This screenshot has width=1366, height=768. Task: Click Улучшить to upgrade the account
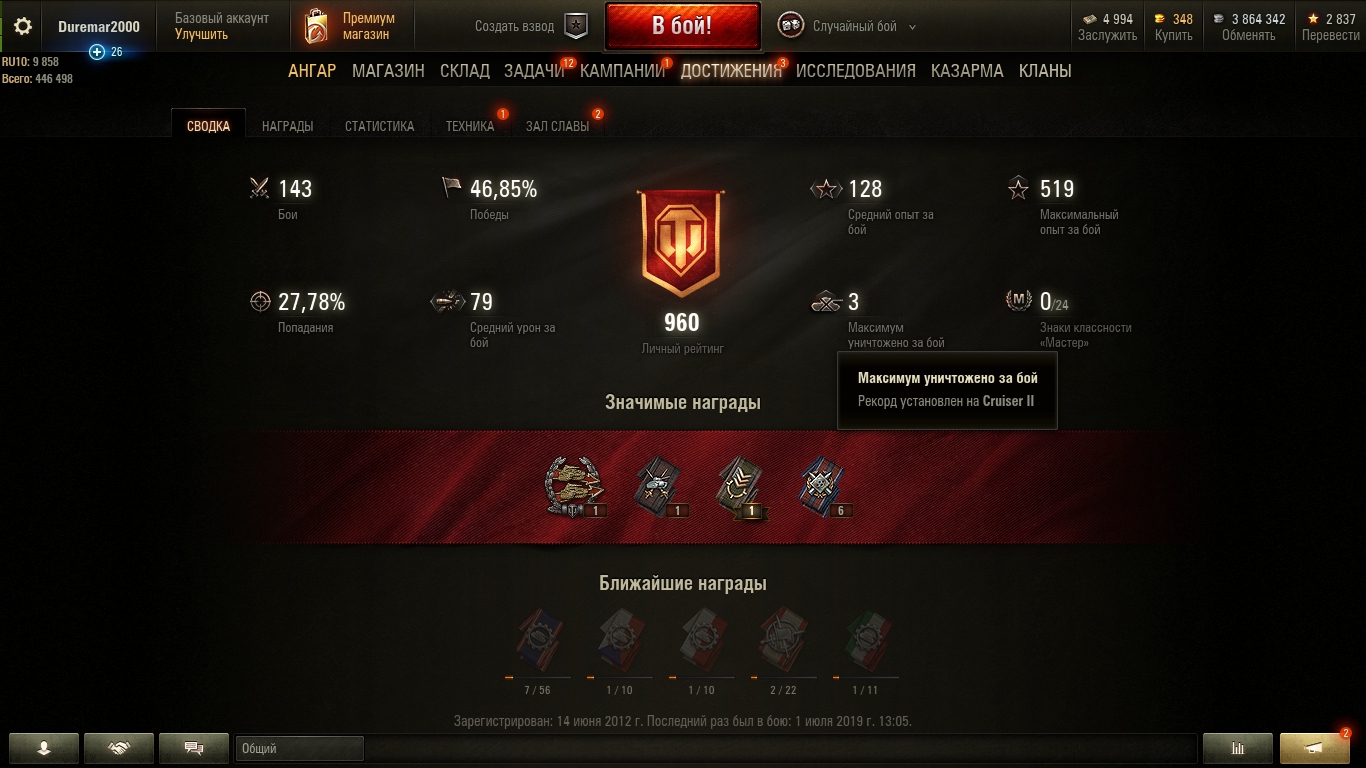click(201, 34)
